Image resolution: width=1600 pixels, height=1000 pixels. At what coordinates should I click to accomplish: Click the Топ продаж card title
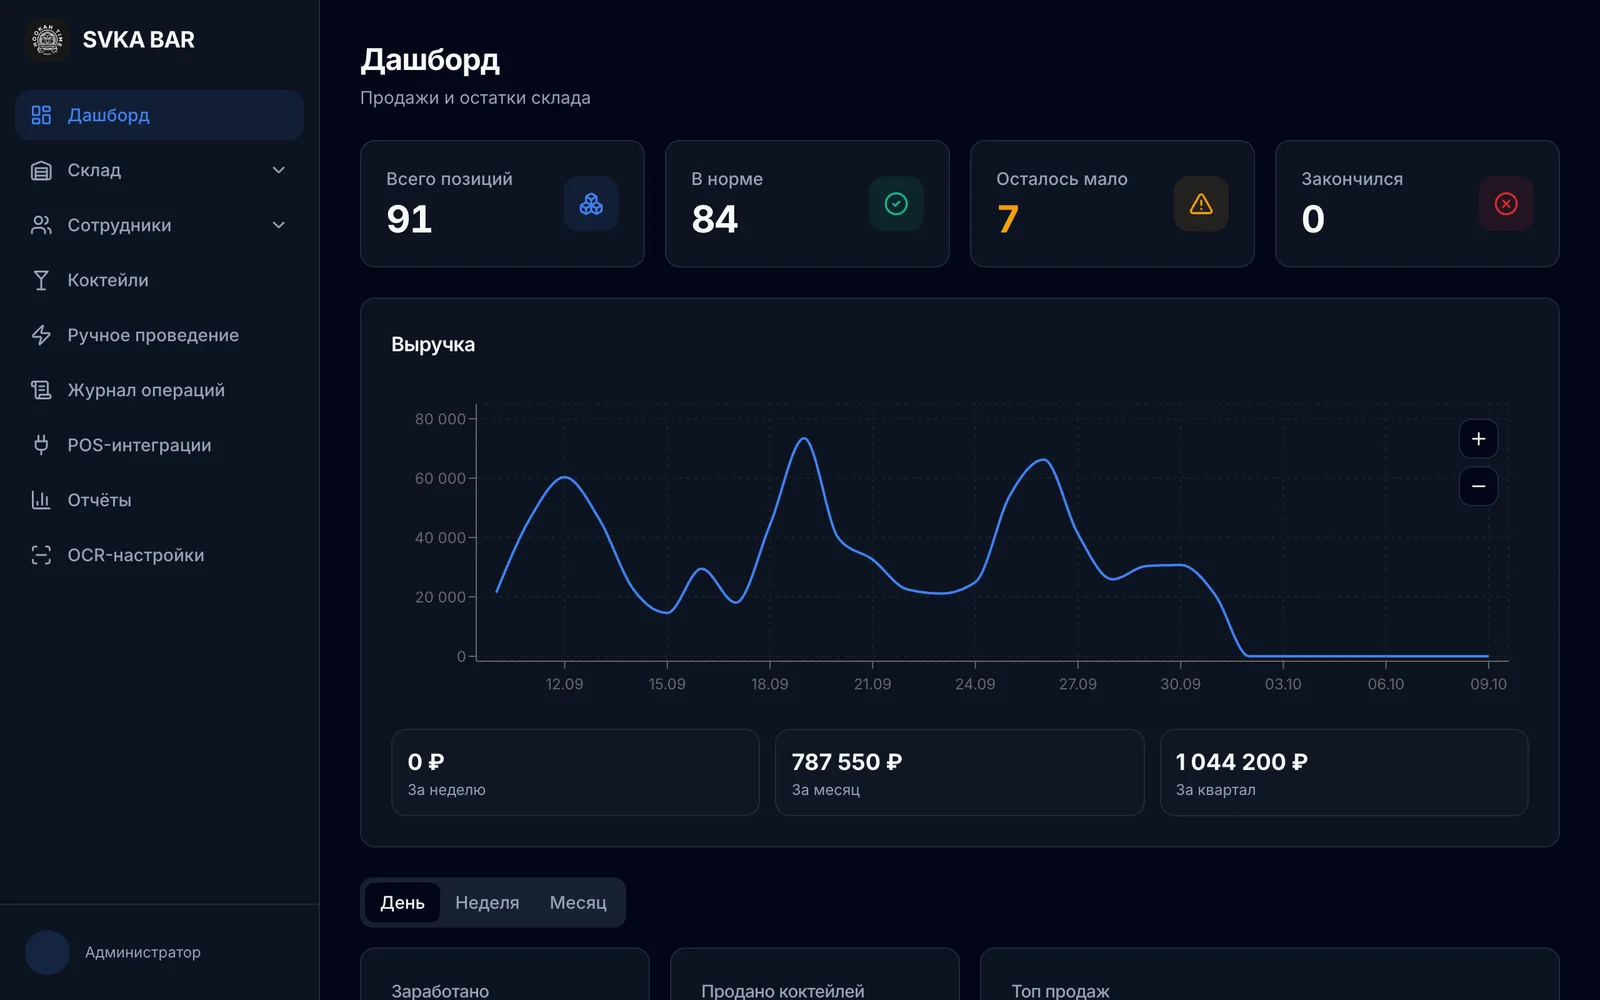pos(1060,991)
